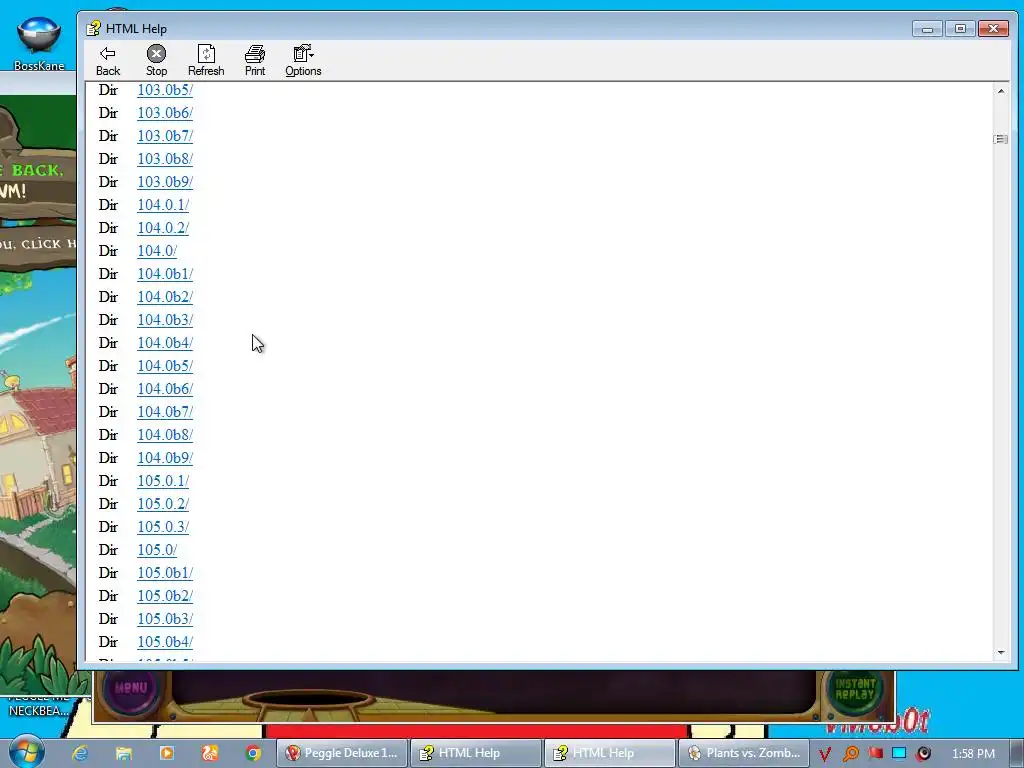
Task: Click the blue monitor system tray icon
Action: point(899,753)
